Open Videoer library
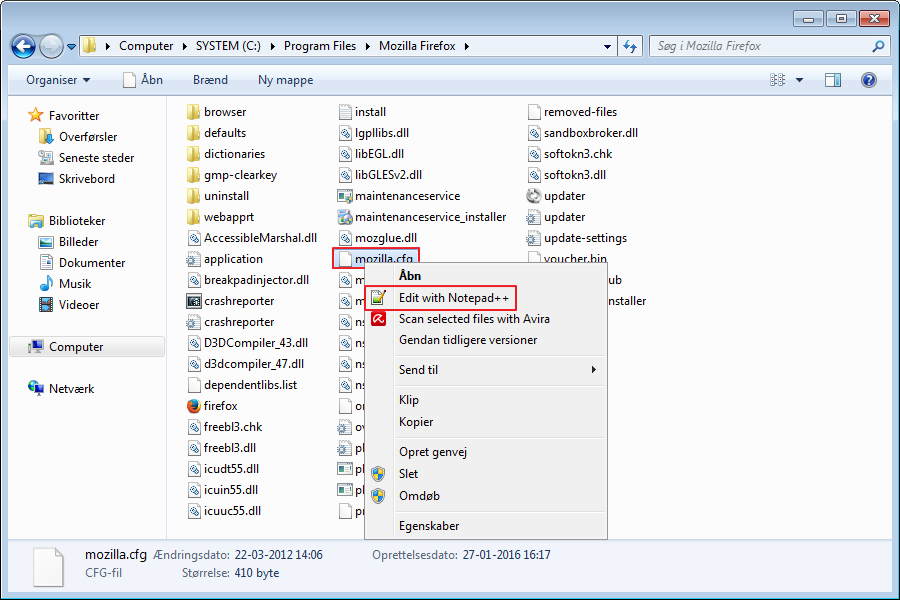900x600 pixels. (69, 305)
